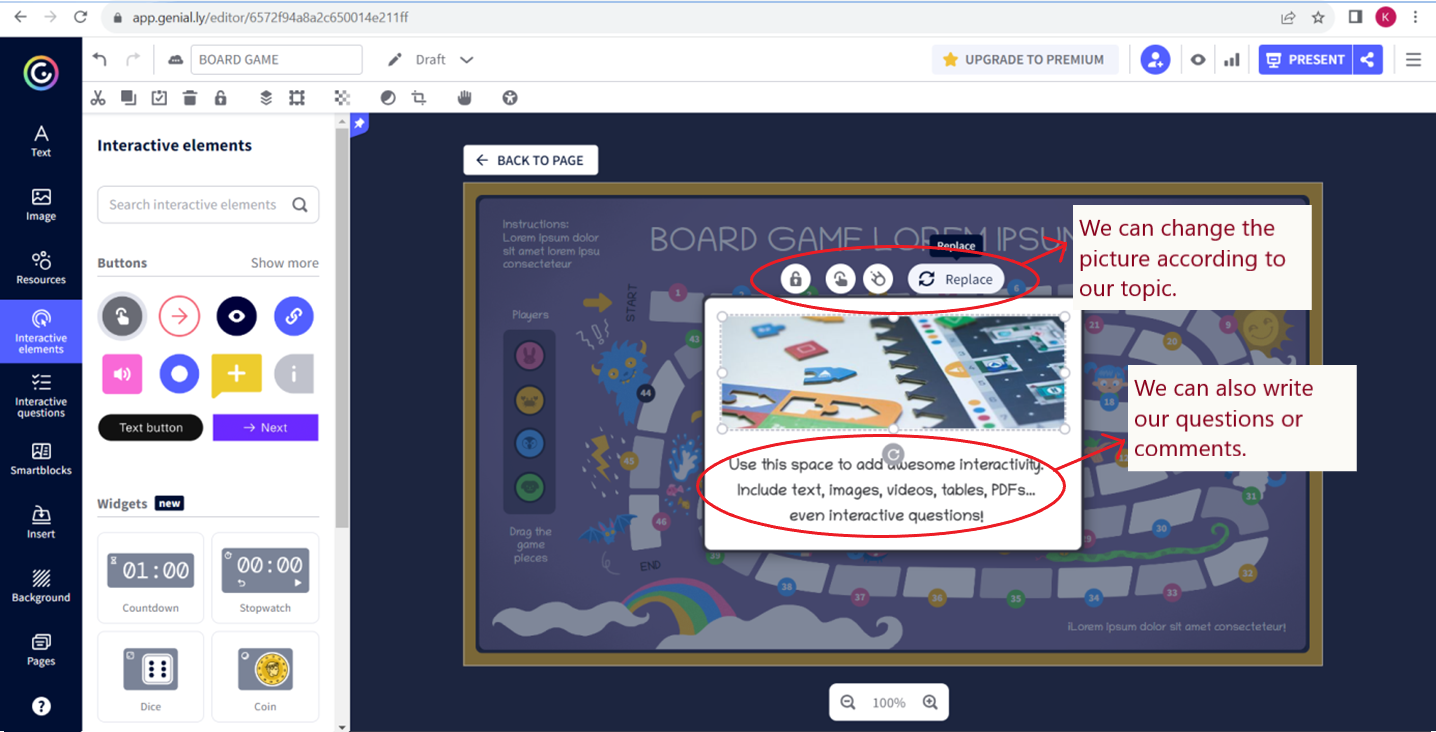Toggle the lock icon in editing toolbar
Screen dimensions: 1436x732
point(220,98)
